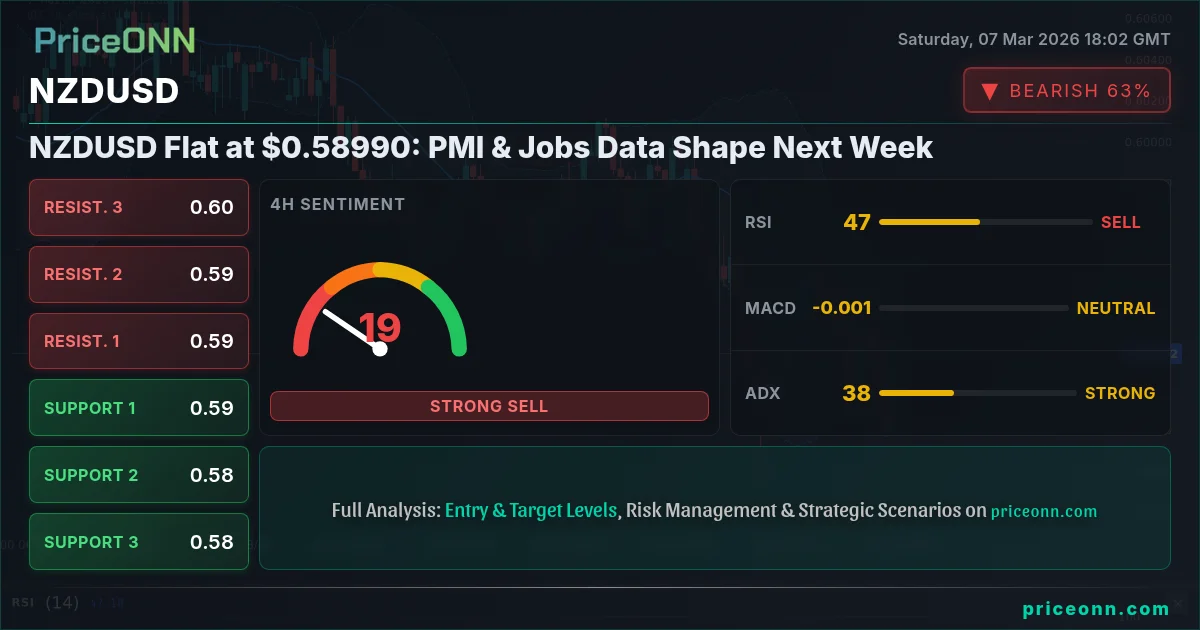Image resolution: width=1200 pixels, height=630 pixels.
Task: Click the MACD indicator bar
Action: [973, 308]
